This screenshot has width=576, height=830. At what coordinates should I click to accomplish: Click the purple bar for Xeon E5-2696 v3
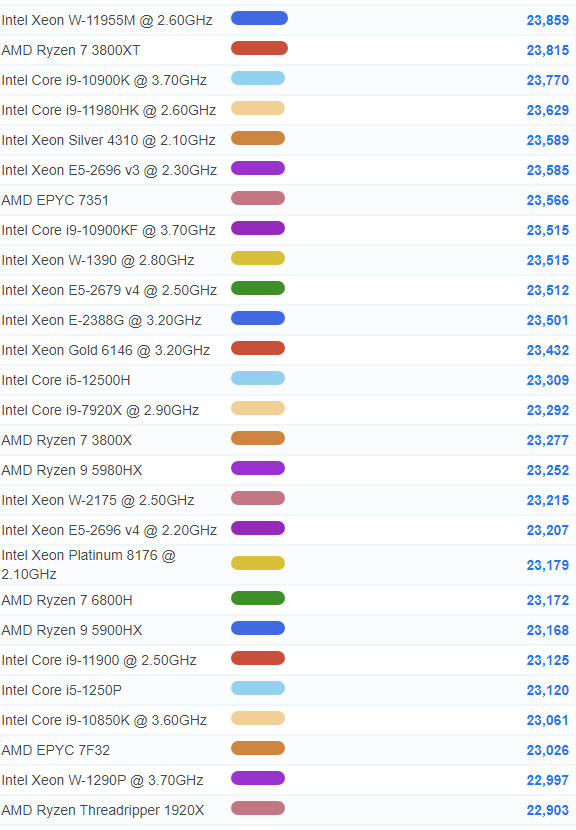point(258,169)
